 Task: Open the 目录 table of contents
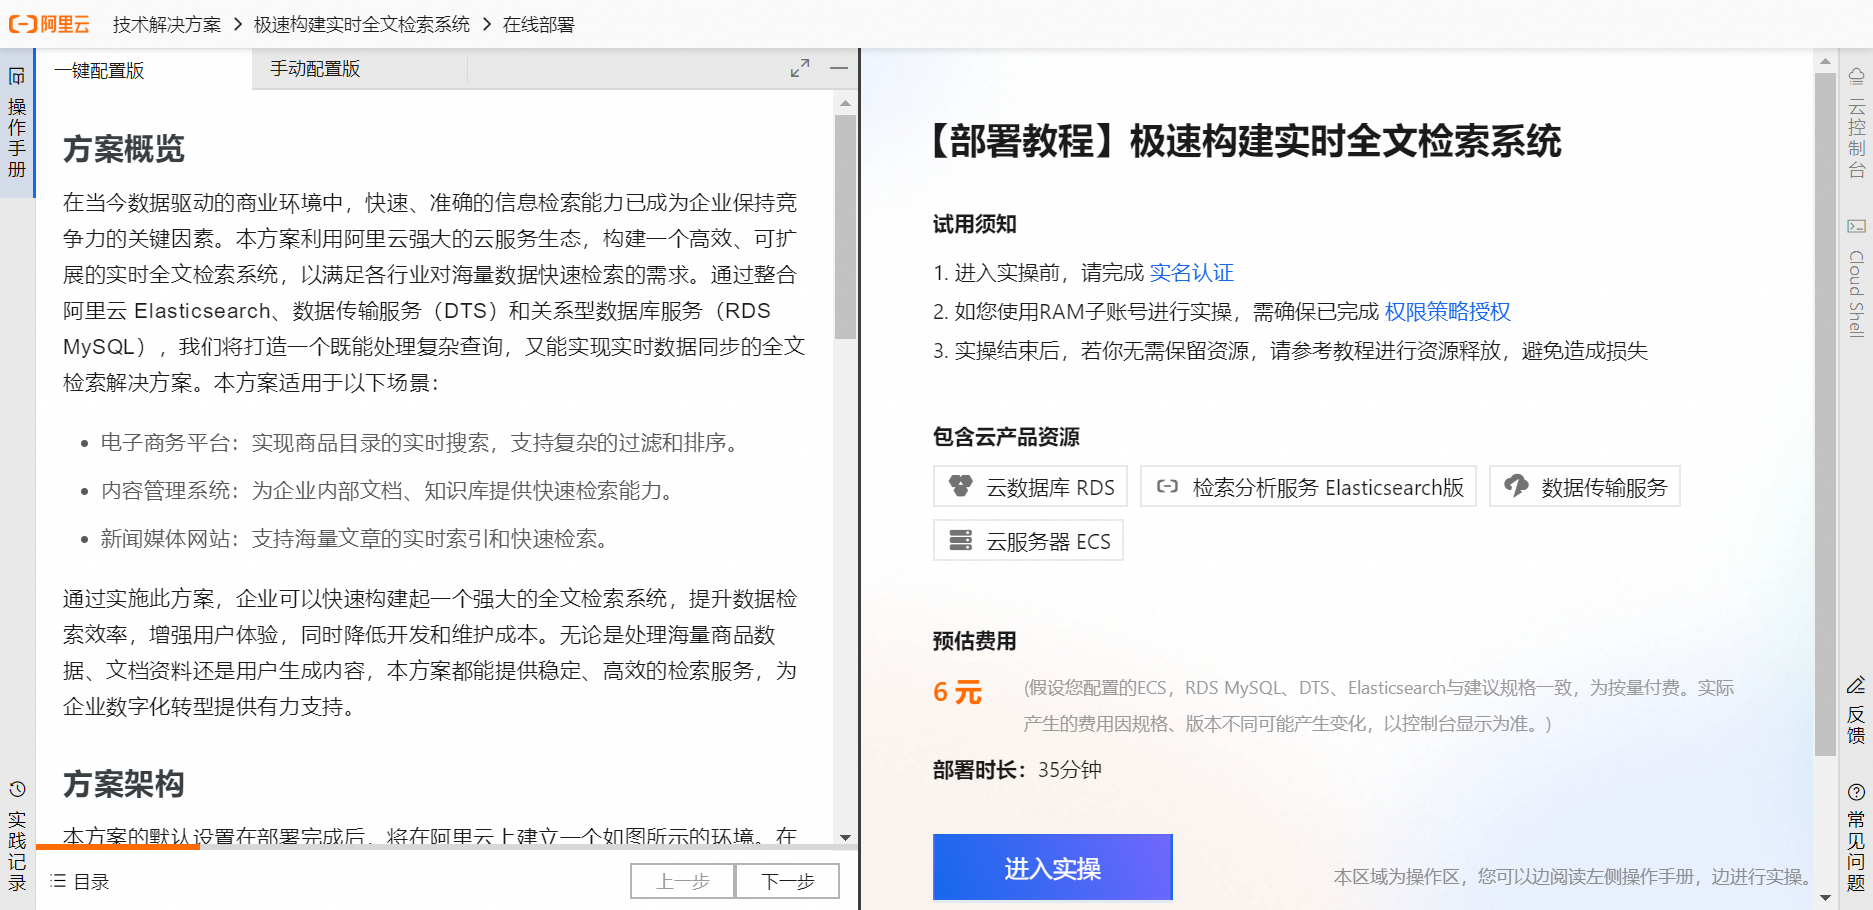(80, 881)
